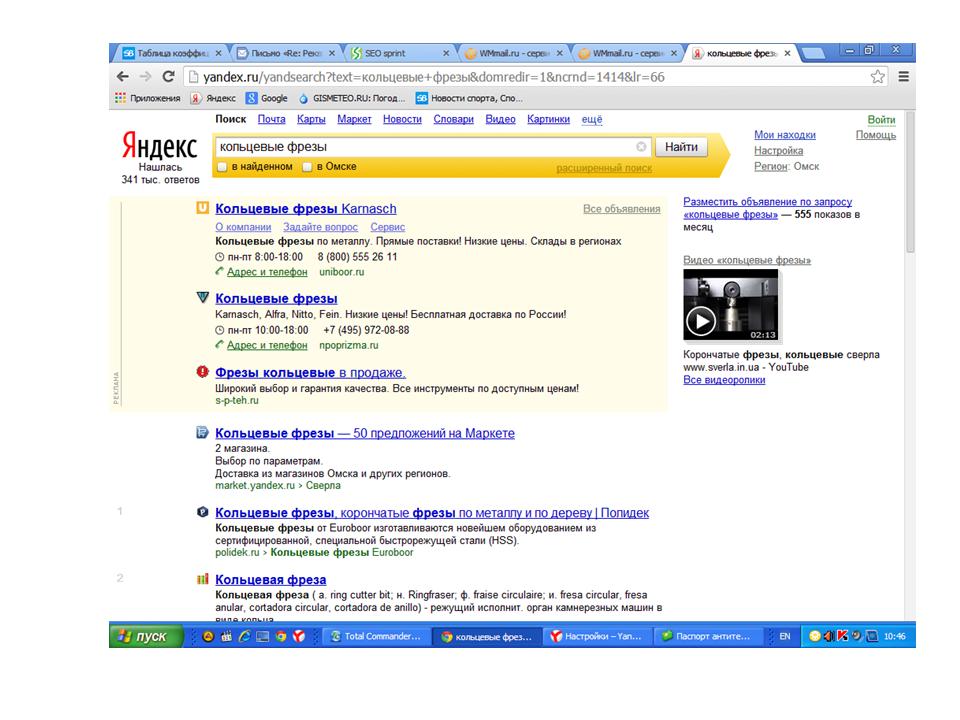Click the Найти search button
The height and width of the screenshot is (720, 960).
point(681,147)
